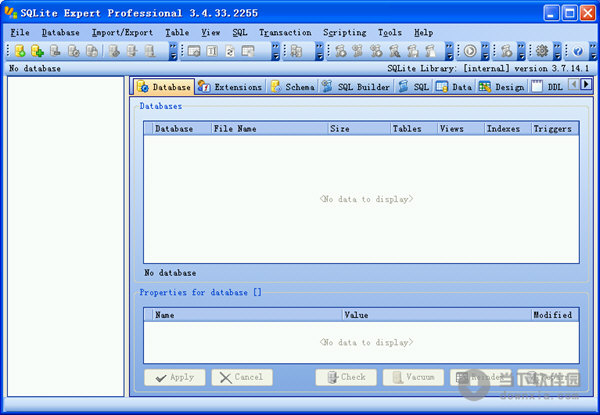Click the Views column header
Image resolution: width=600 pixels, height=415 pixels.
coord(461,129)
